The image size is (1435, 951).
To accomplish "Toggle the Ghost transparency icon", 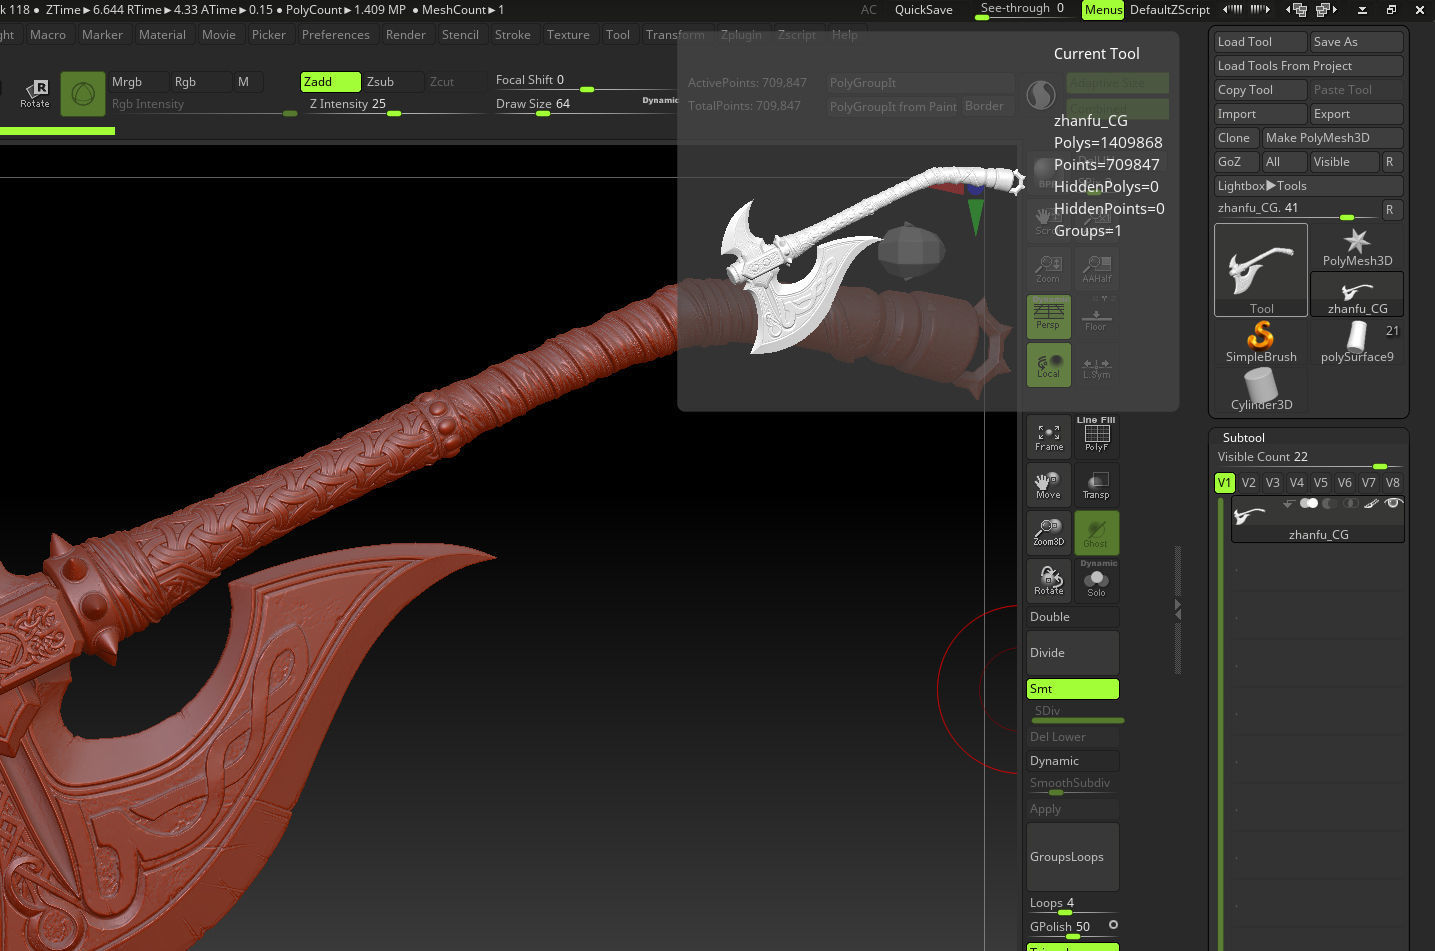I will tap(1096, 532).
